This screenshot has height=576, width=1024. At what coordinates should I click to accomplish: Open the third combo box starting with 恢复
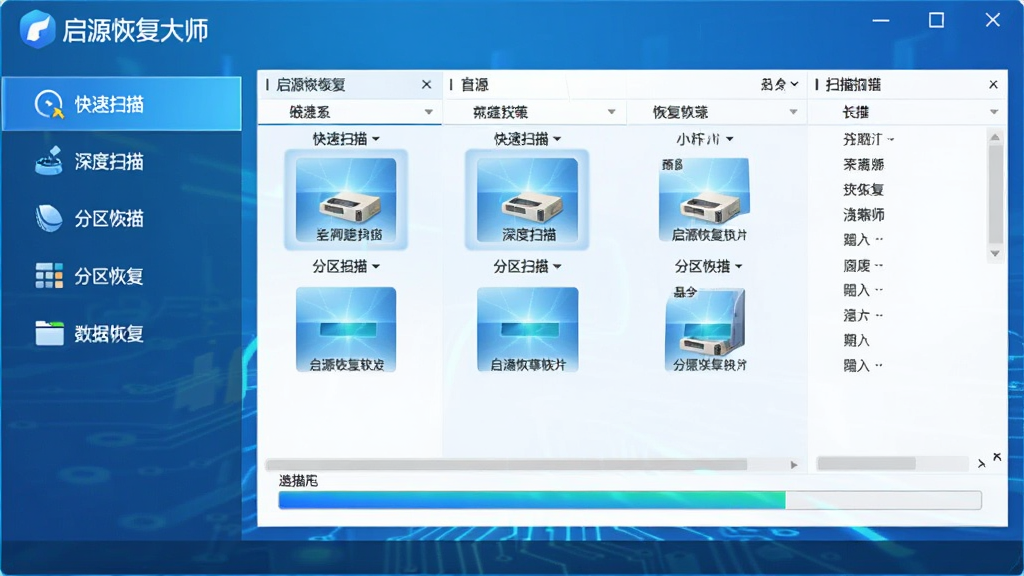pos(717,112)
